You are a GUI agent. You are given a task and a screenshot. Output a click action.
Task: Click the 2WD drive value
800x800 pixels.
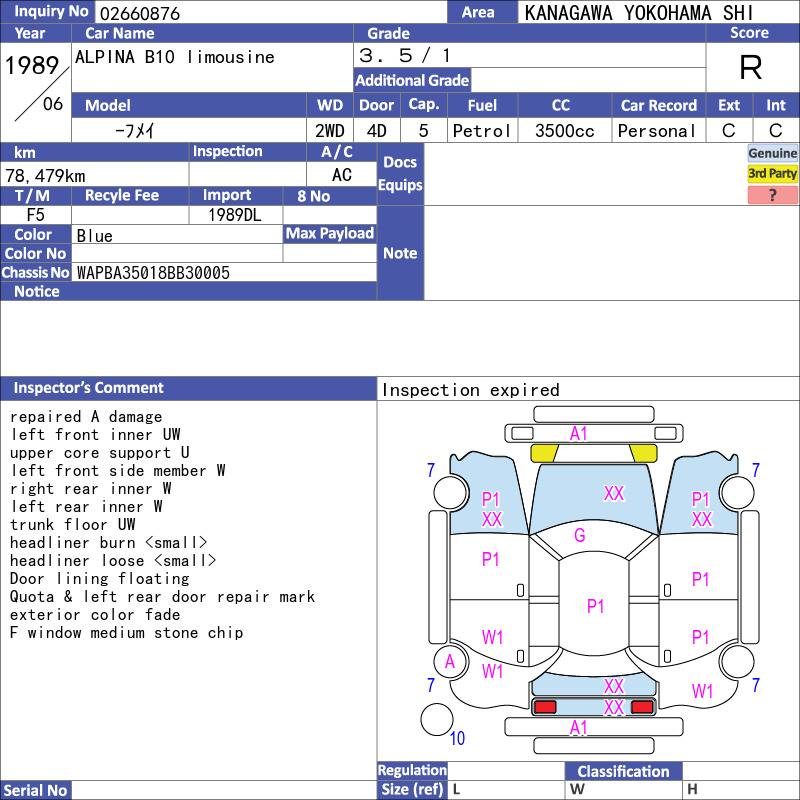(x=330, y=131)
